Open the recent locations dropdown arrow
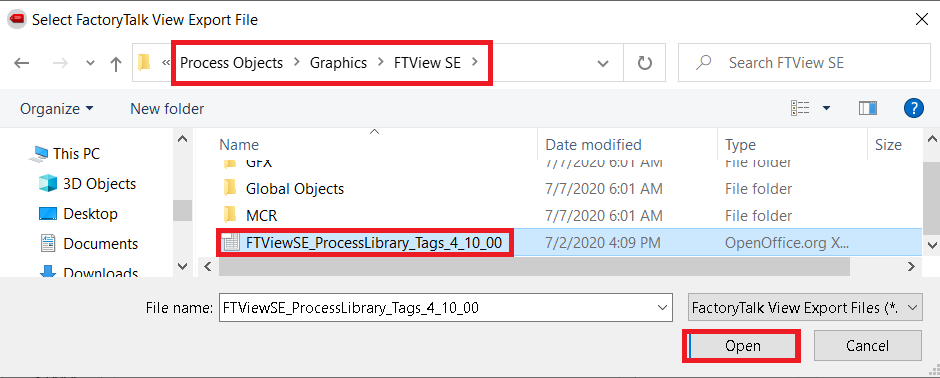The height and width of the screenshot is (378, 940). [x=90, y=63]
